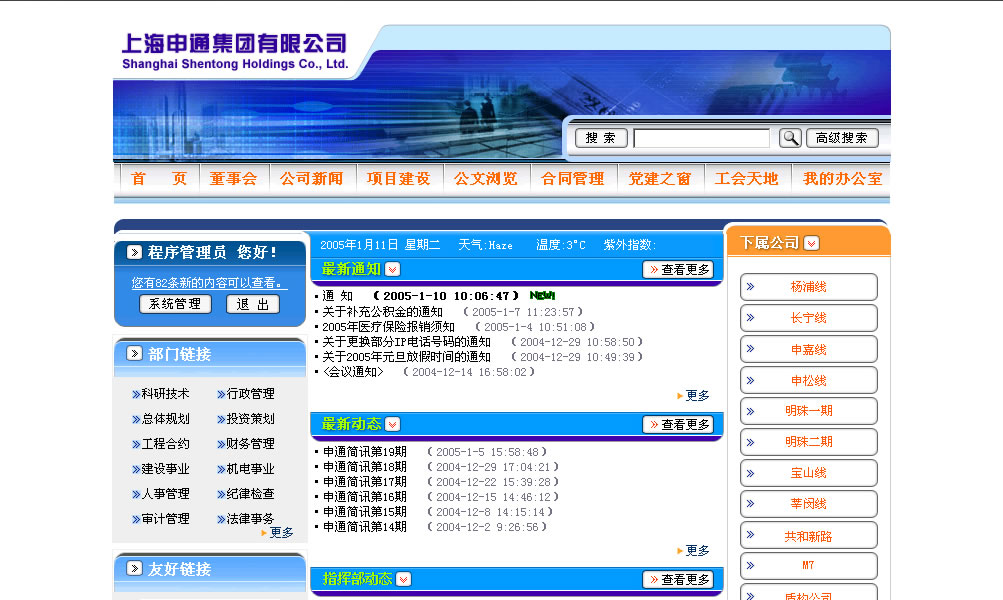Expand the 最新动态 dropdown arrow
This screenshot has width=1003, height=600.
click(x=393, y=424)
